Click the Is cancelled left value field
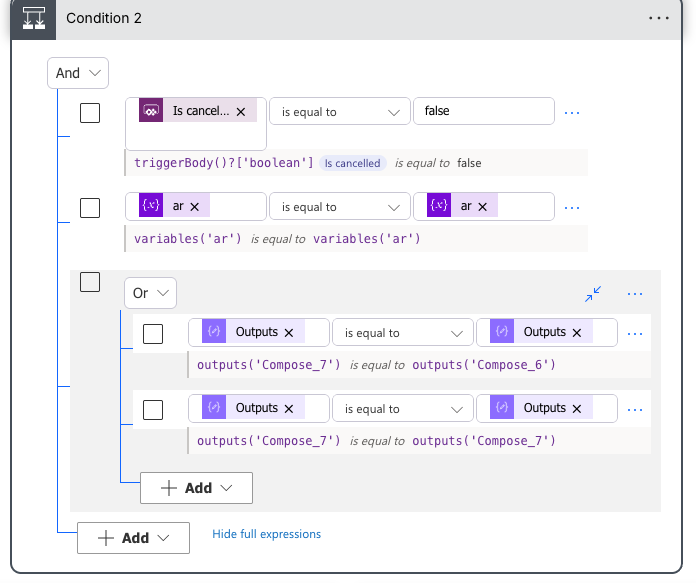This screenshot has width=696, height=583. [x=196, y=124]
